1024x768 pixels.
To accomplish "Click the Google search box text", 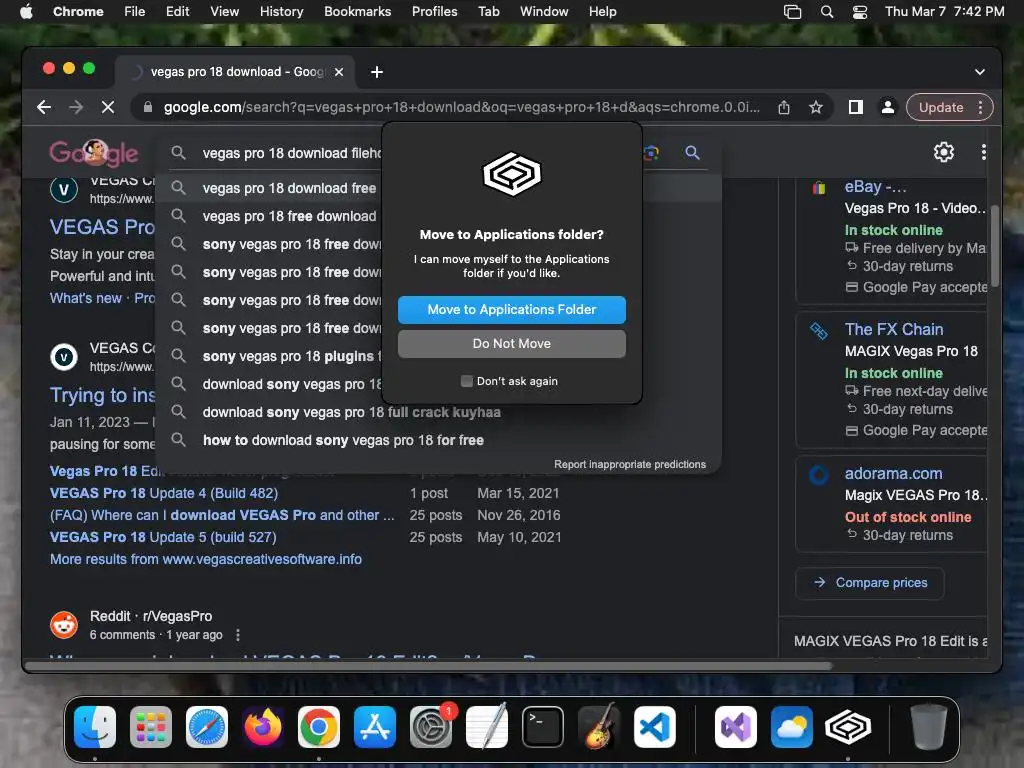I will tap(291, 153).
